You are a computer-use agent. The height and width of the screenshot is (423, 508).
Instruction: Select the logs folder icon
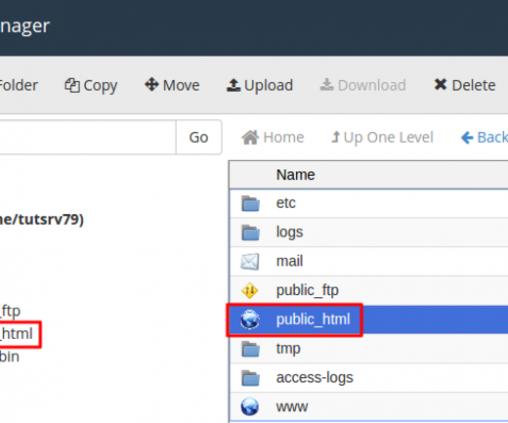coord(250,232)
